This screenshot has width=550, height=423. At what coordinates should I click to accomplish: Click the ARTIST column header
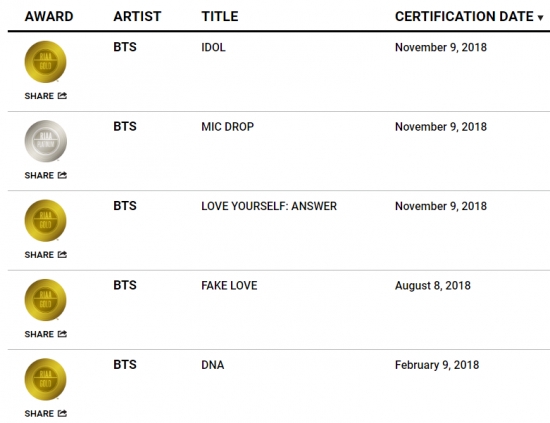137,16
